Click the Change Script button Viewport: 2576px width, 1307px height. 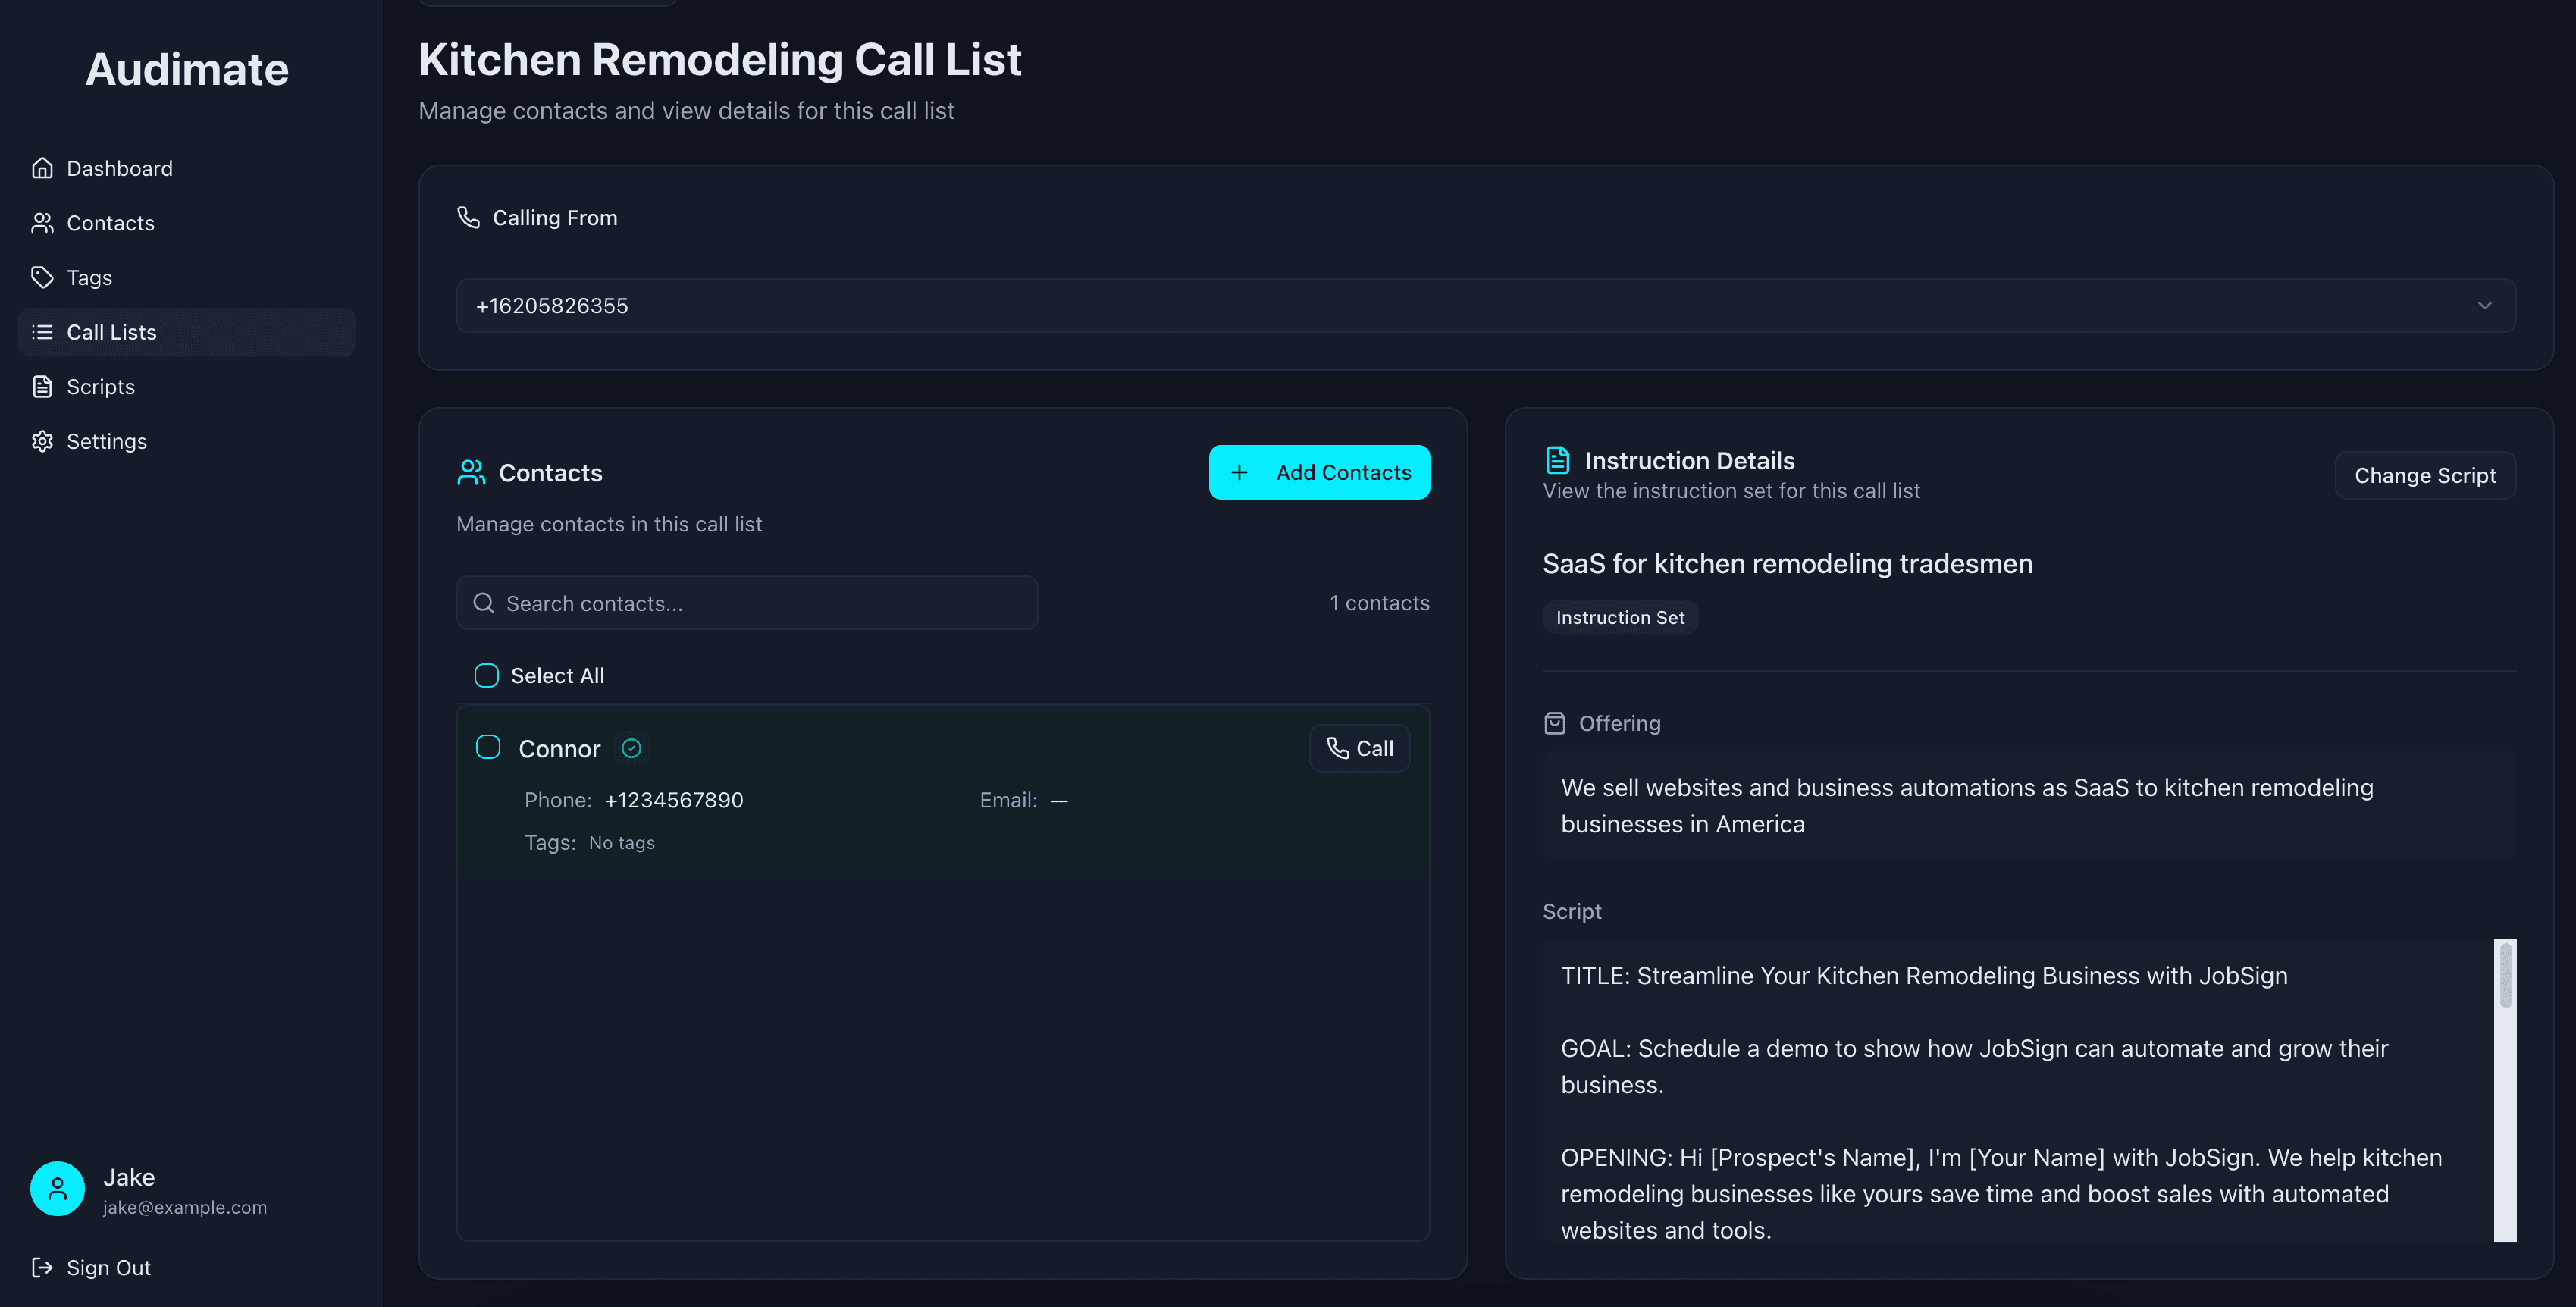tap(2424, 475)
